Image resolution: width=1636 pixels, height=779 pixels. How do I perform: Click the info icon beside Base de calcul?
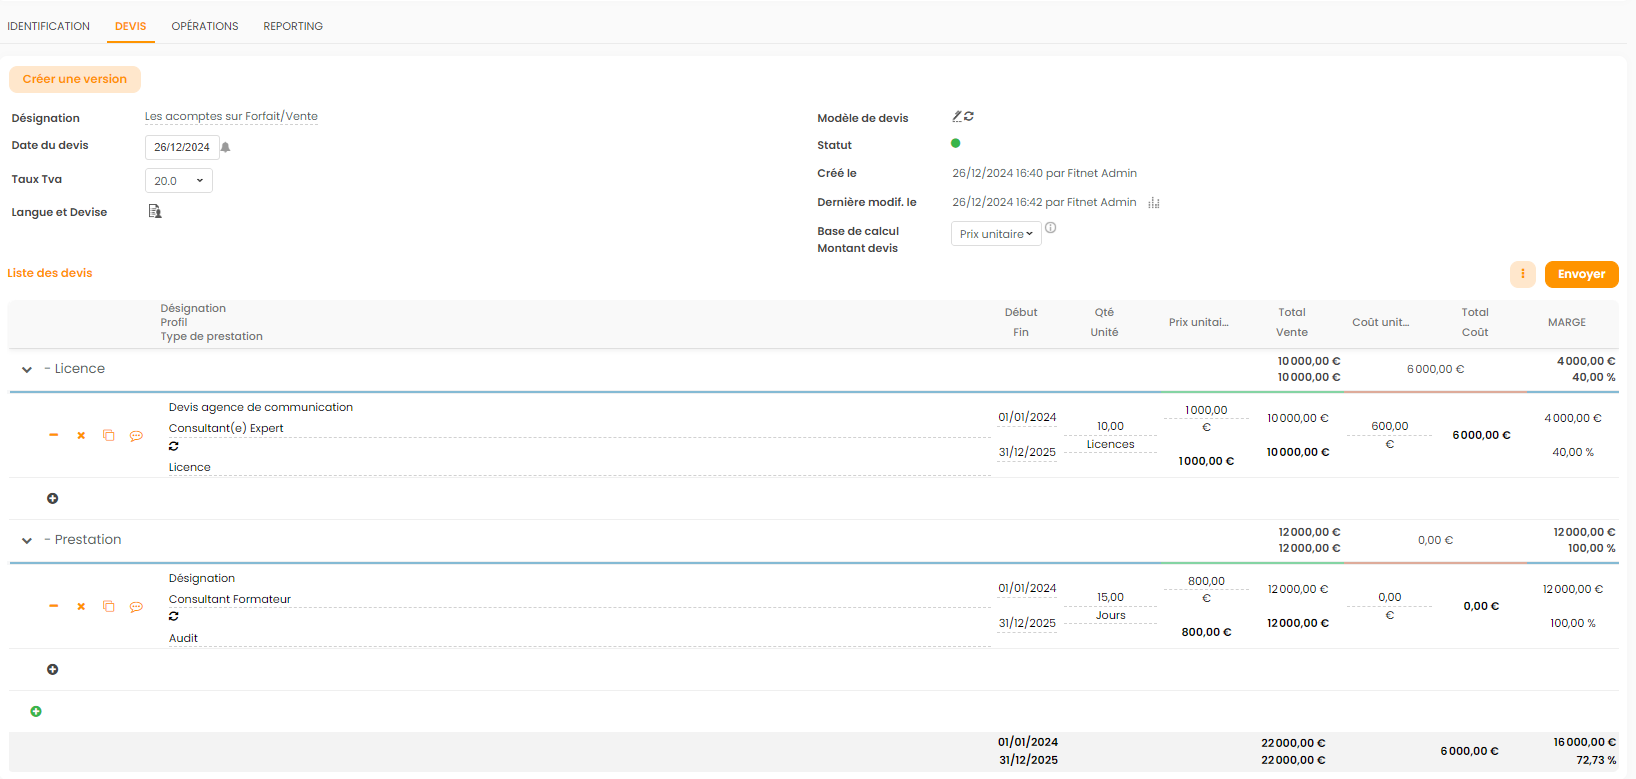click(x=1050, y=228)
